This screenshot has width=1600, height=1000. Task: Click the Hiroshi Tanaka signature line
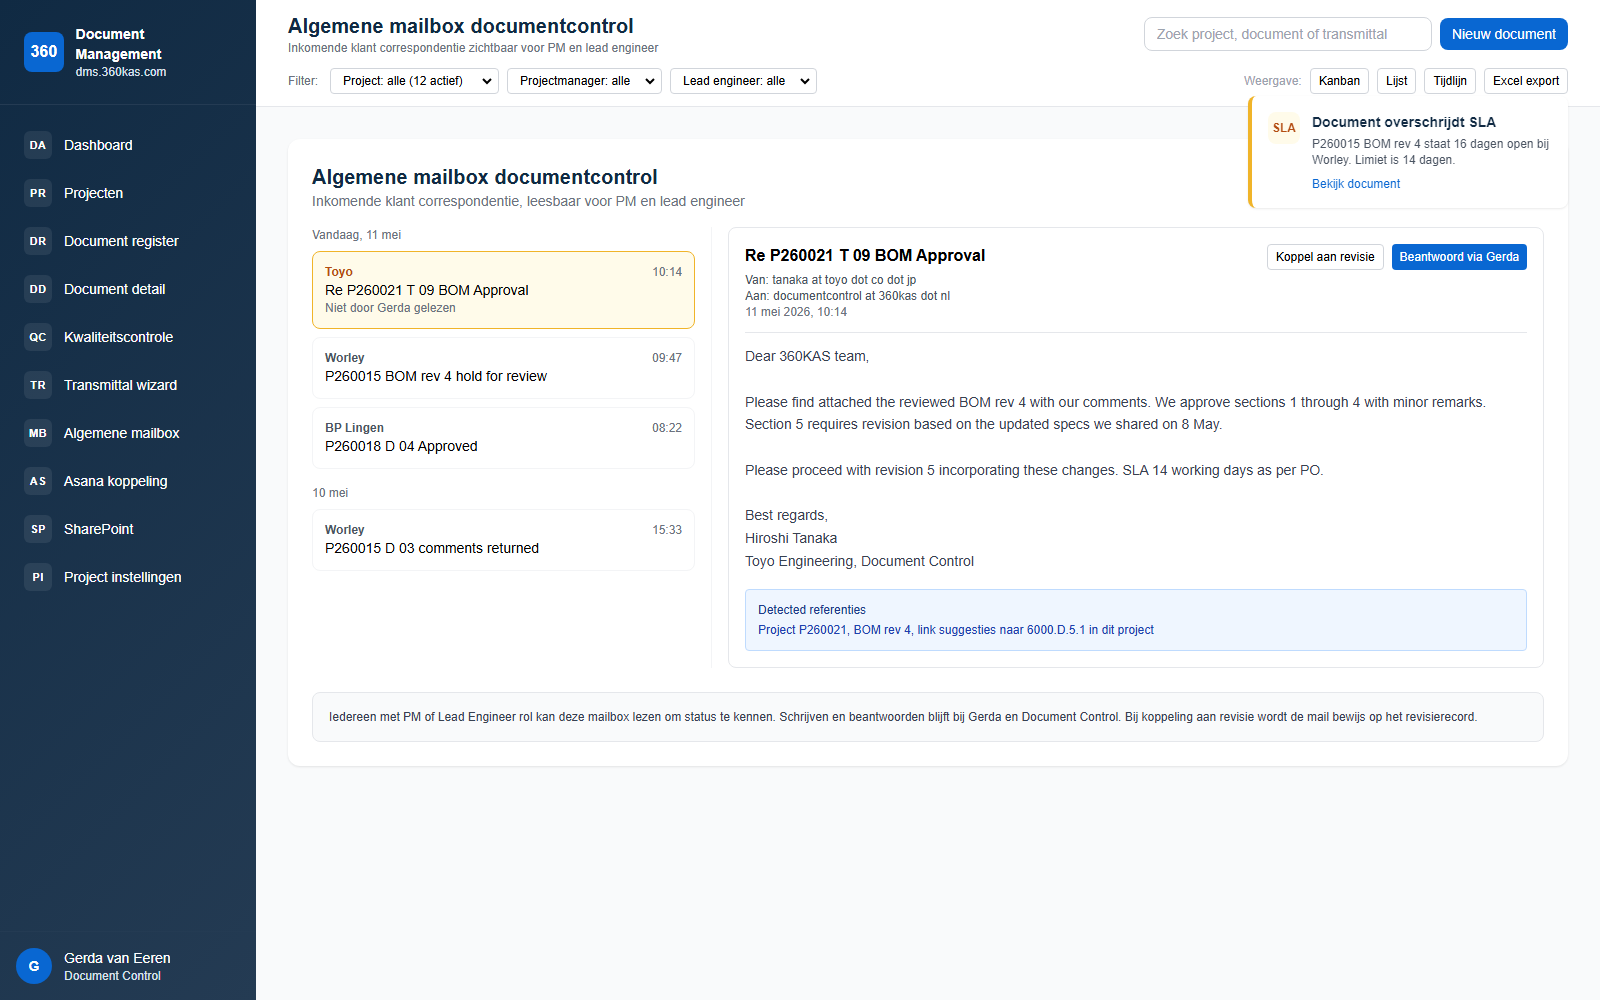pos(791,538)
